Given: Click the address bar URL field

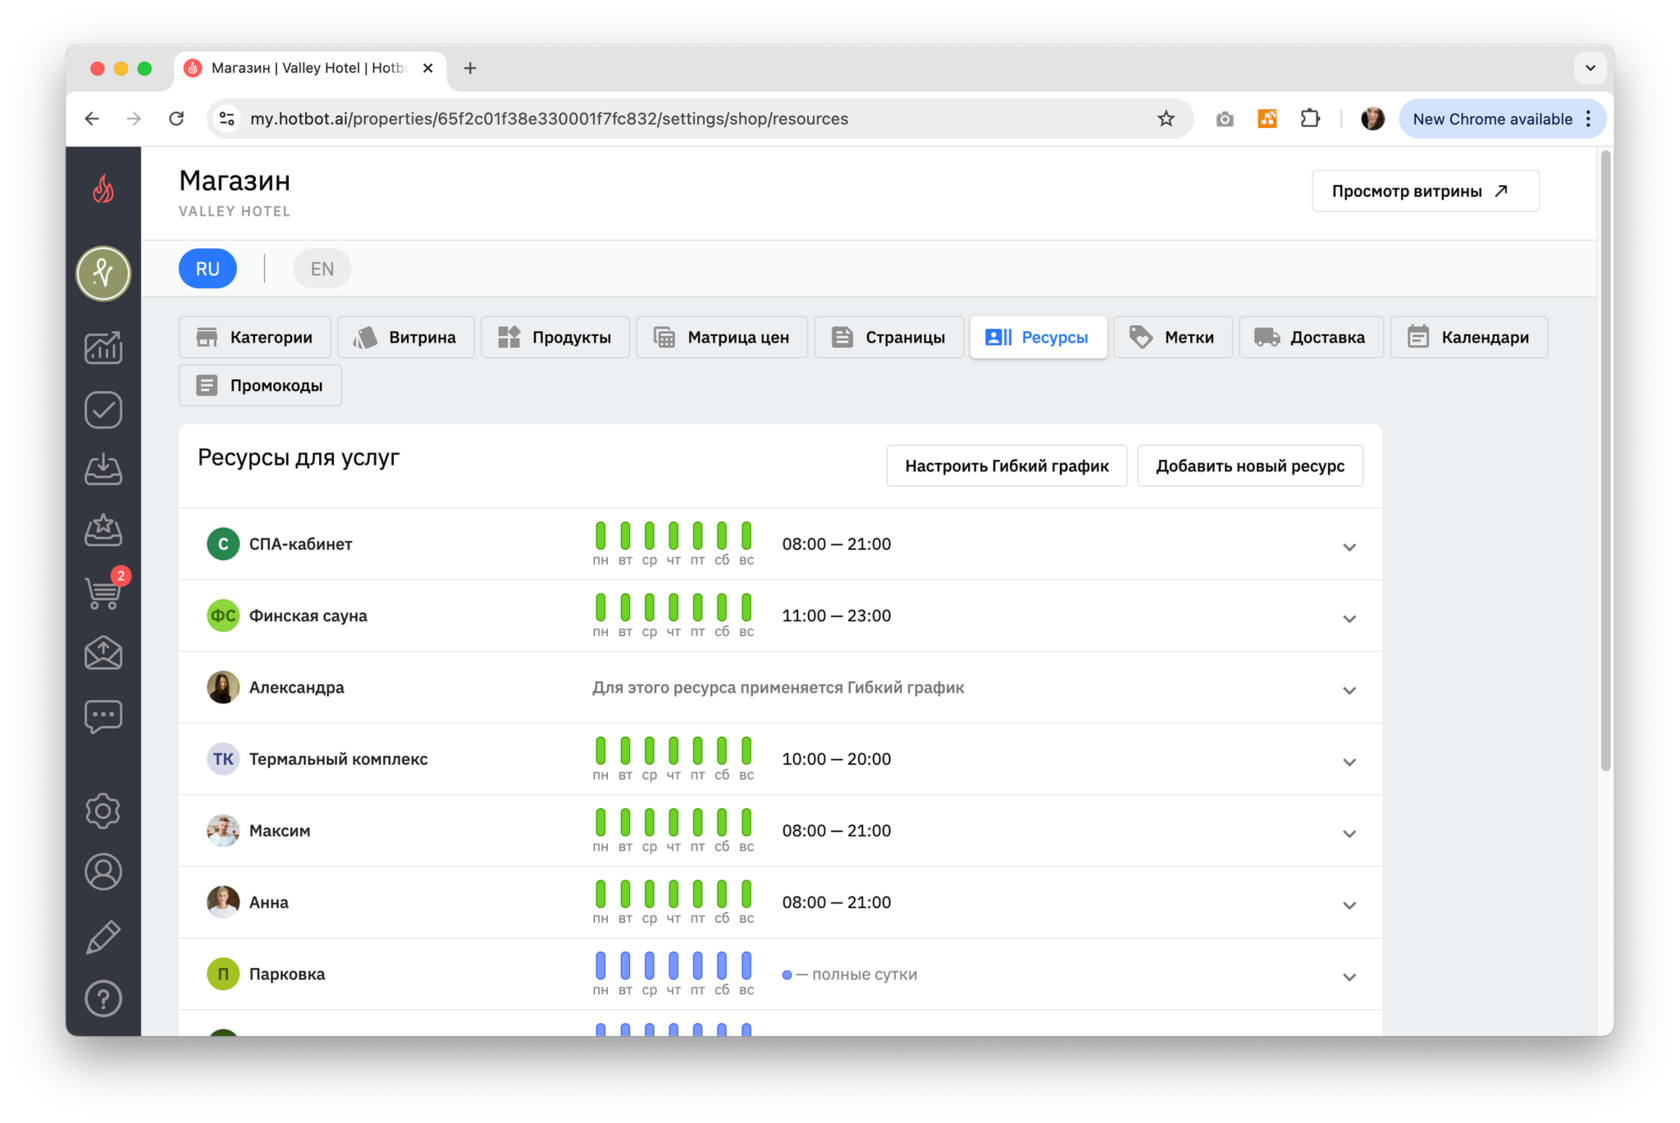Looking at the screenshot, I should pyautogui.click(x=700, y=119).
